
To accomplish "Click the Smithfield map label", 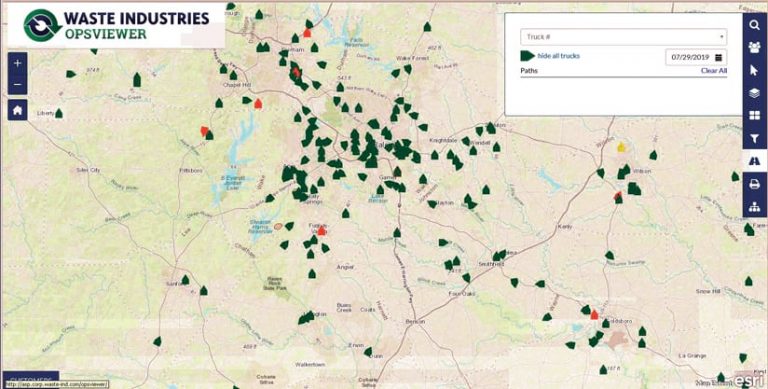I will (x=491, y=264).
